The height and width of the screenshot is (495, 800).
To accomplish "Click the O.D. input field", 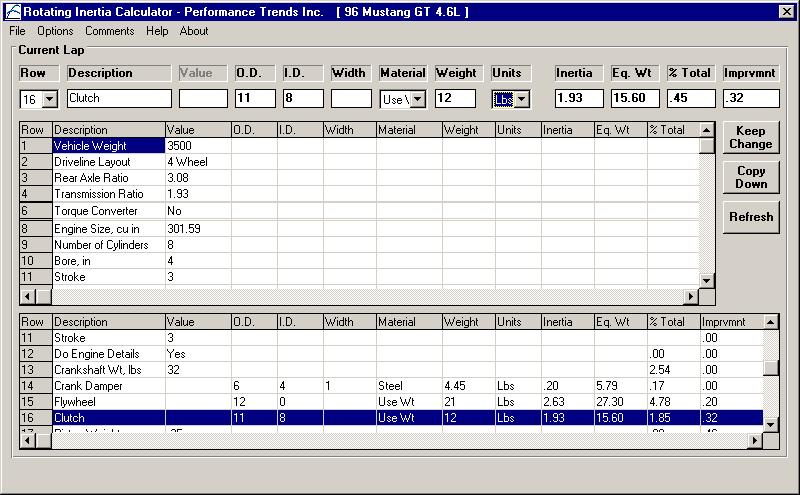I will point(255,98).
